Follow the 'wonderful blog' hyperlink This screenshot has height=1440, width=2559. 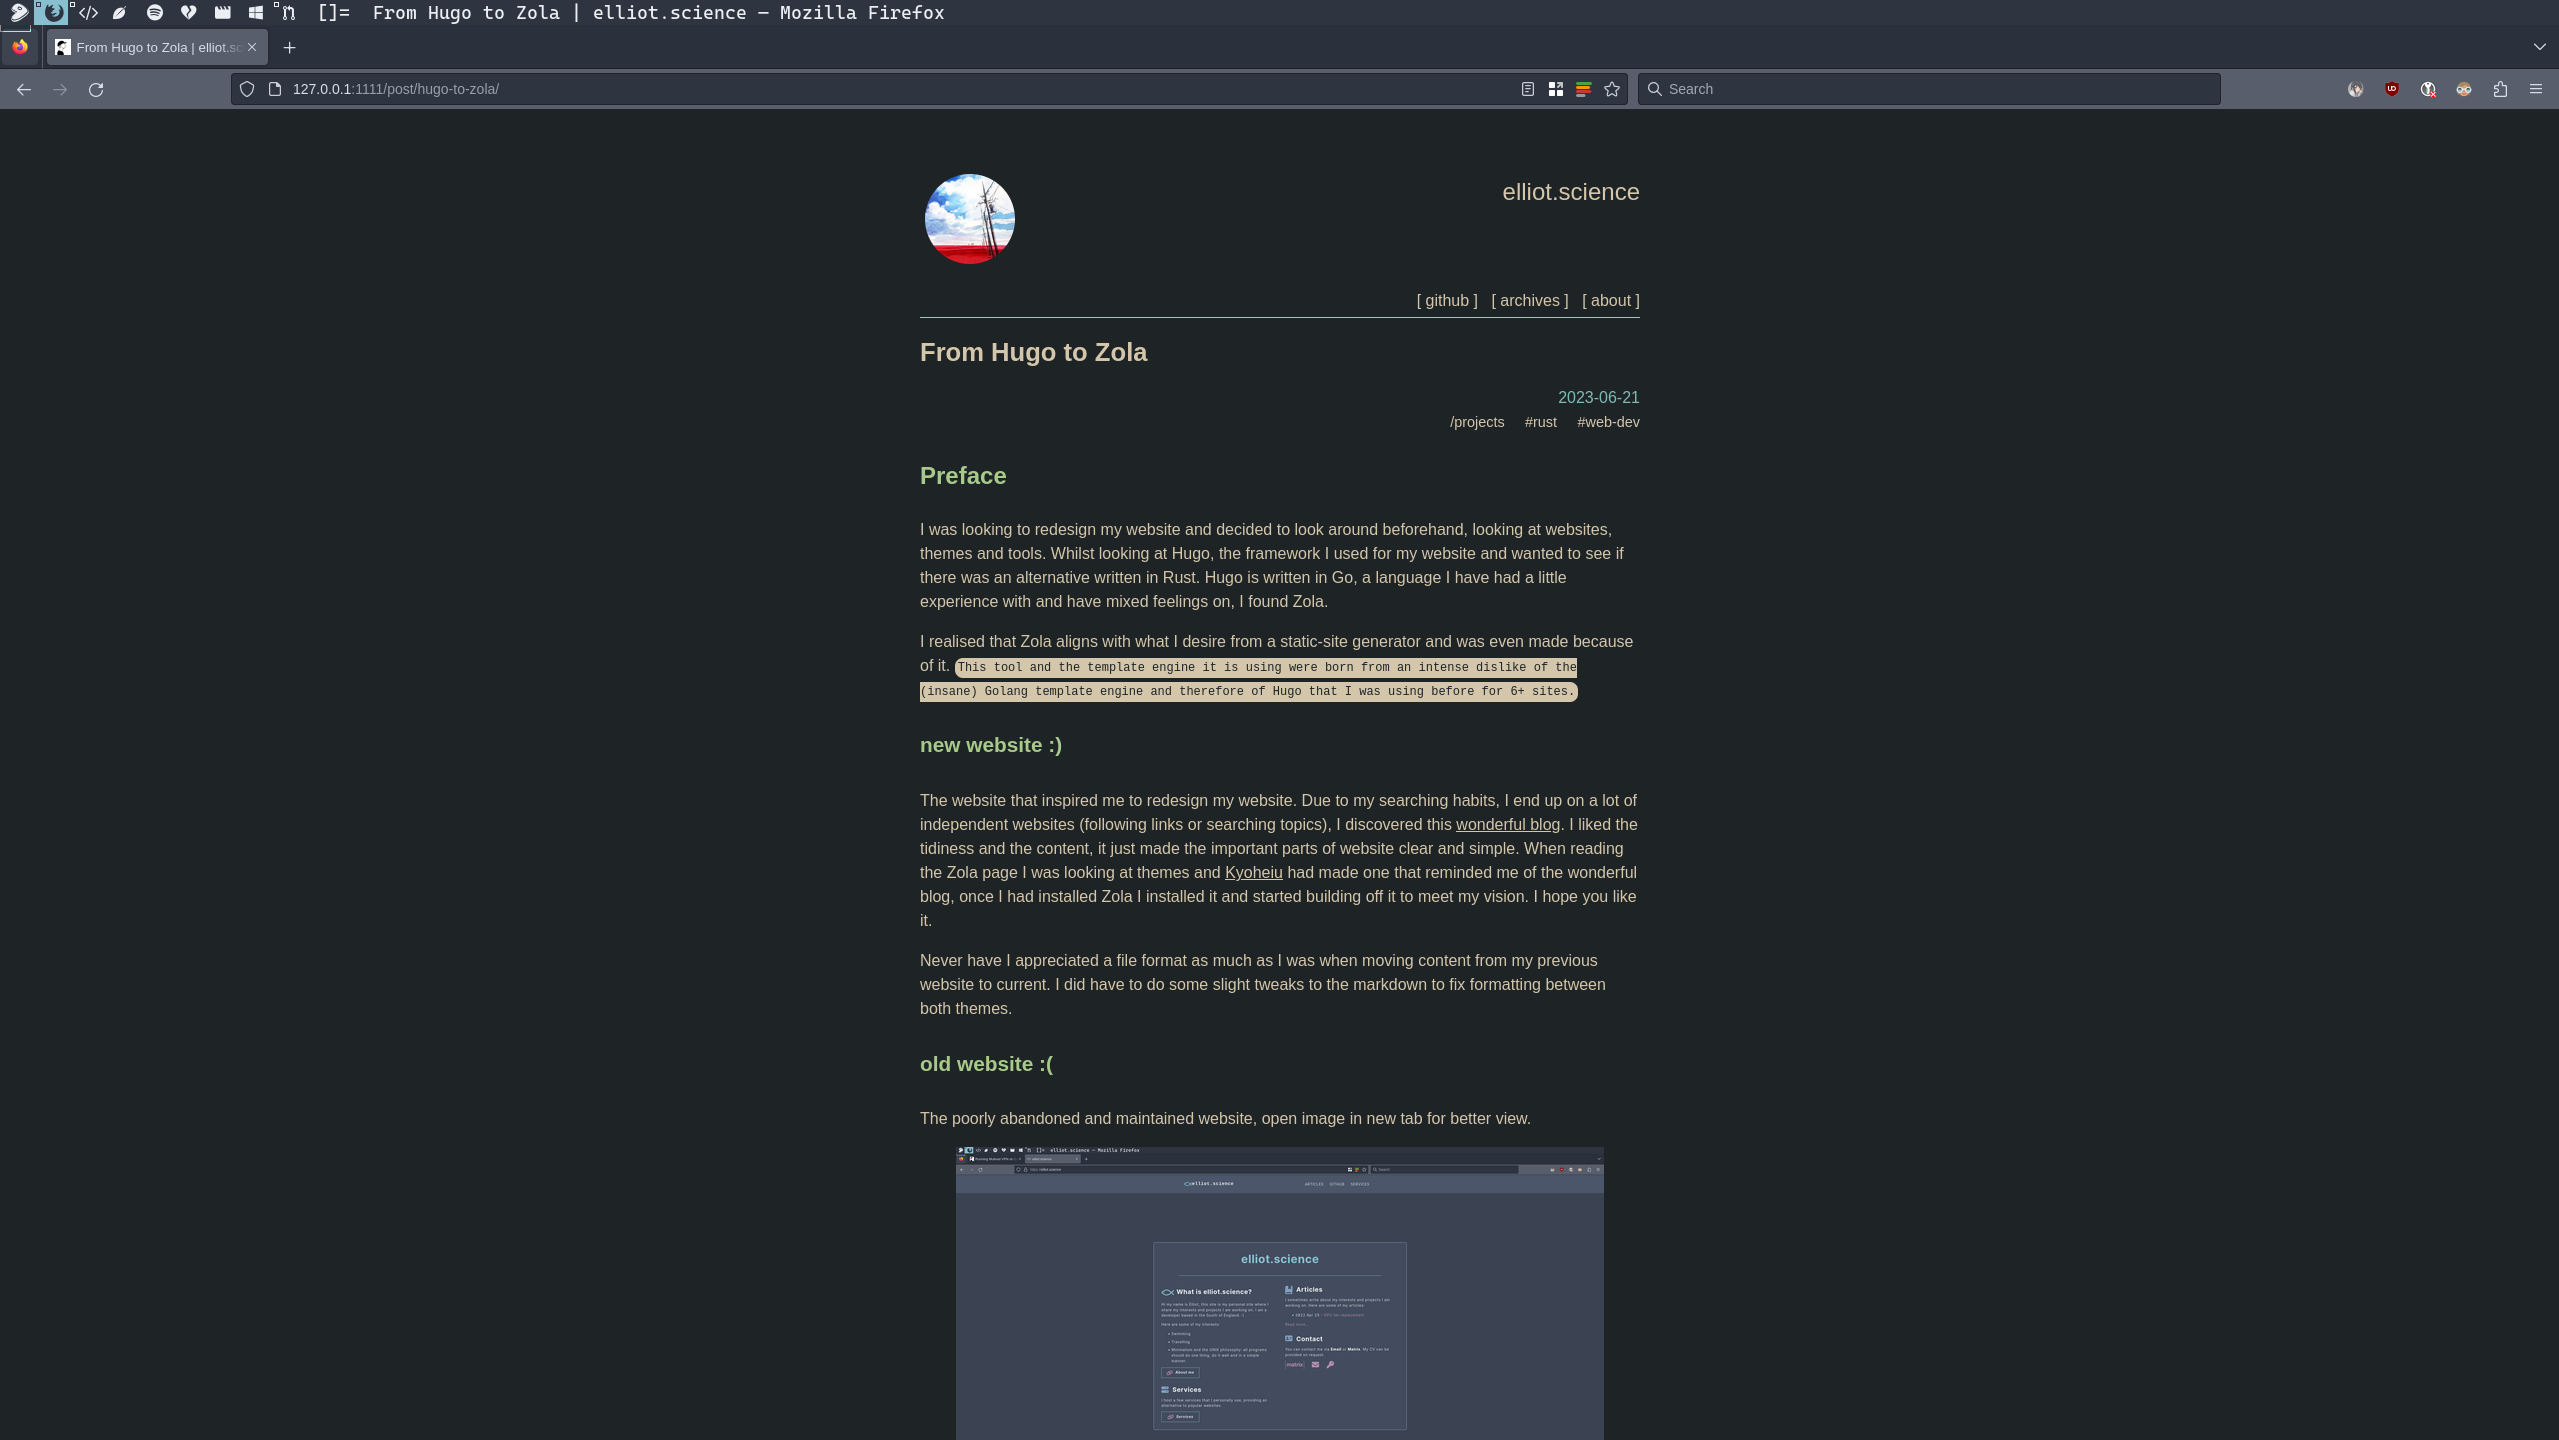(x=1507, y=825)
